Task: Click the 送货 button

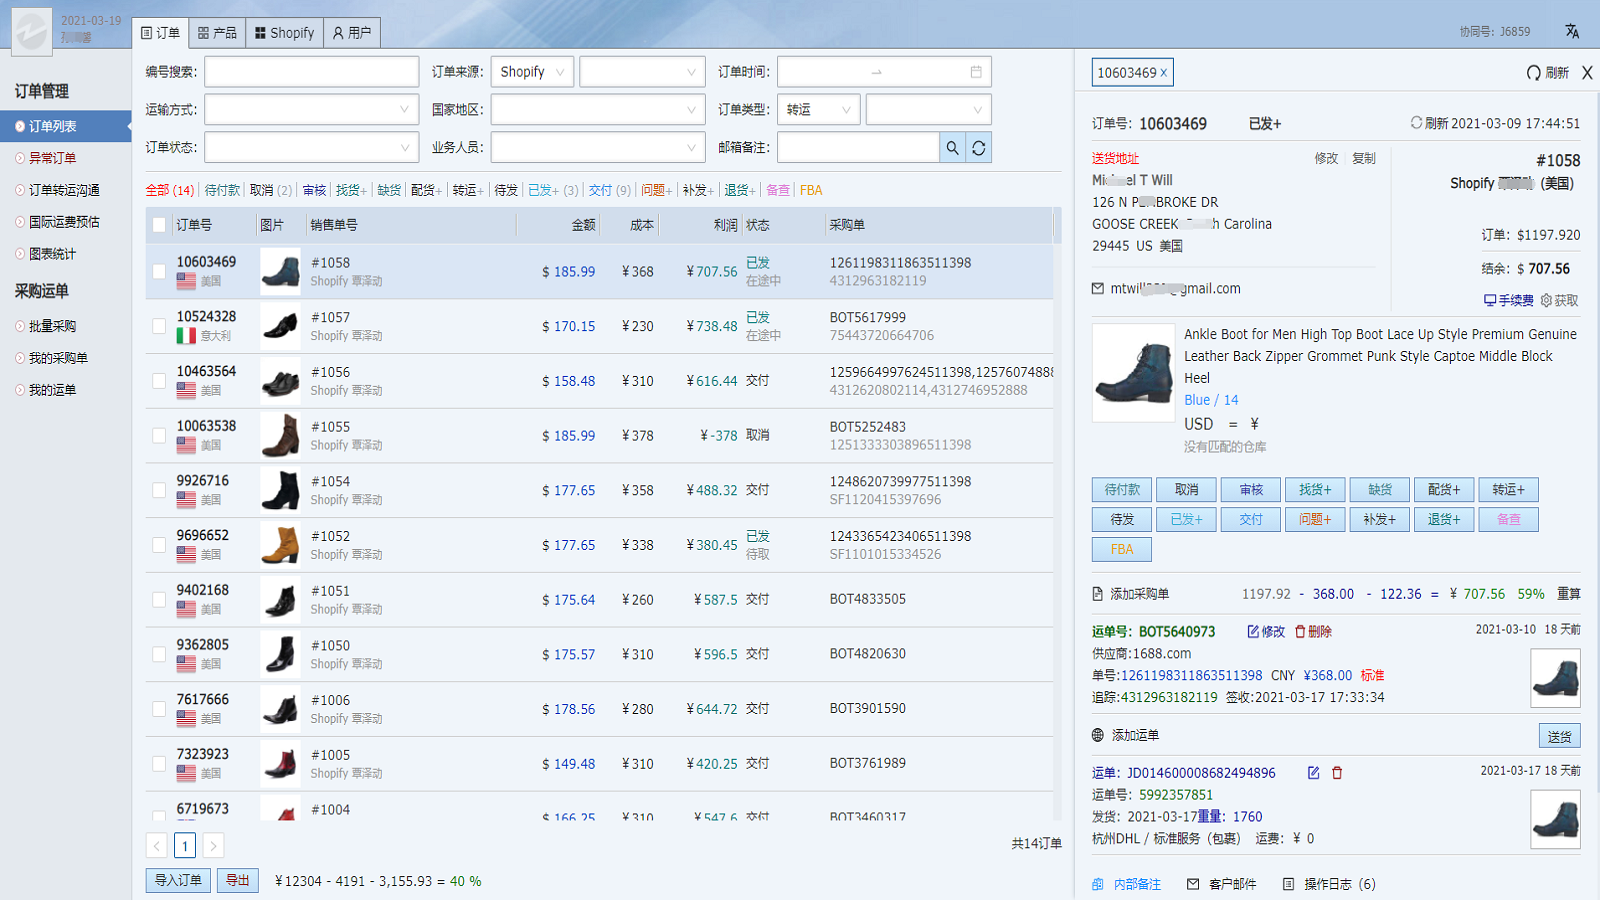Action: [1559, 736]
